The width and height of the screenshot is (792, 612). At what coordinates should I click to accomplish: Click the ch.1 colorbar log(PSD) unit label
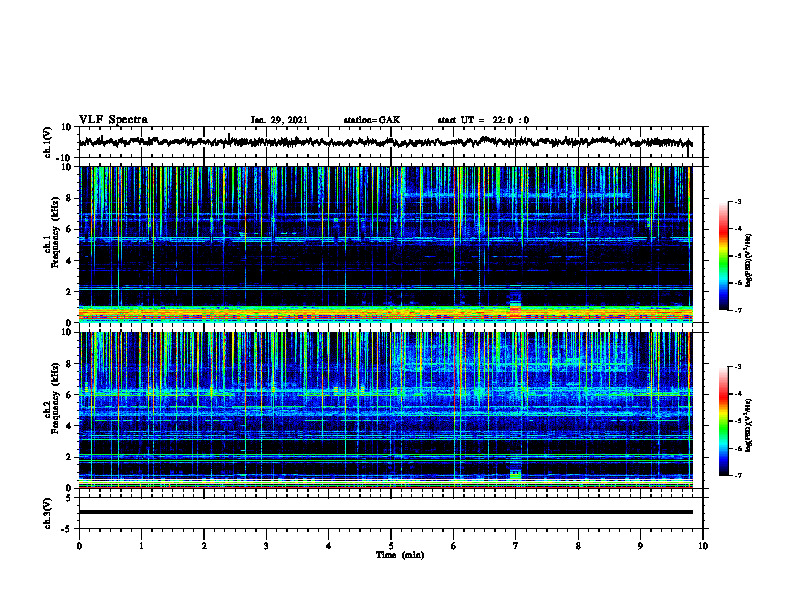pyautogui.click(x=749, y=260)
